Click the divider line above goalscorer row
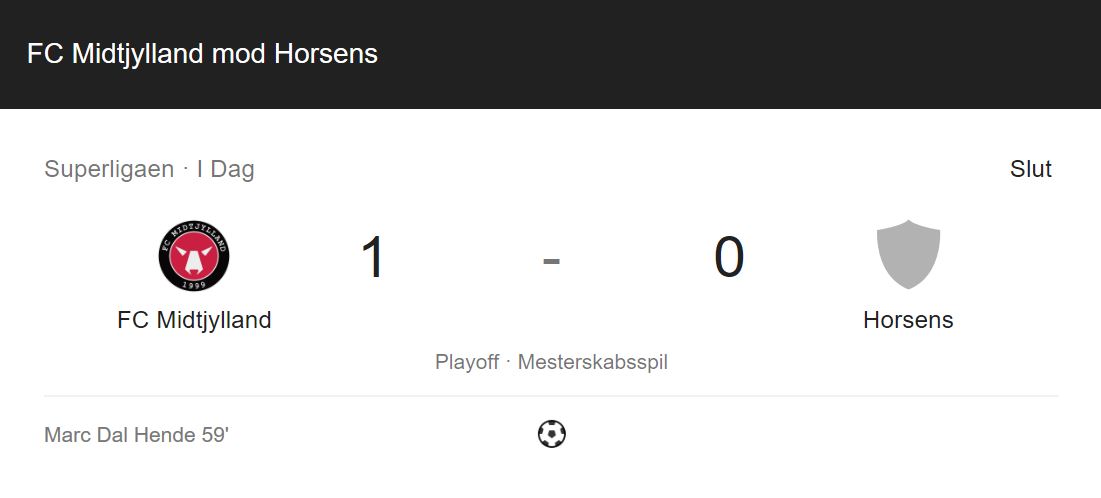 click(551, 396)
